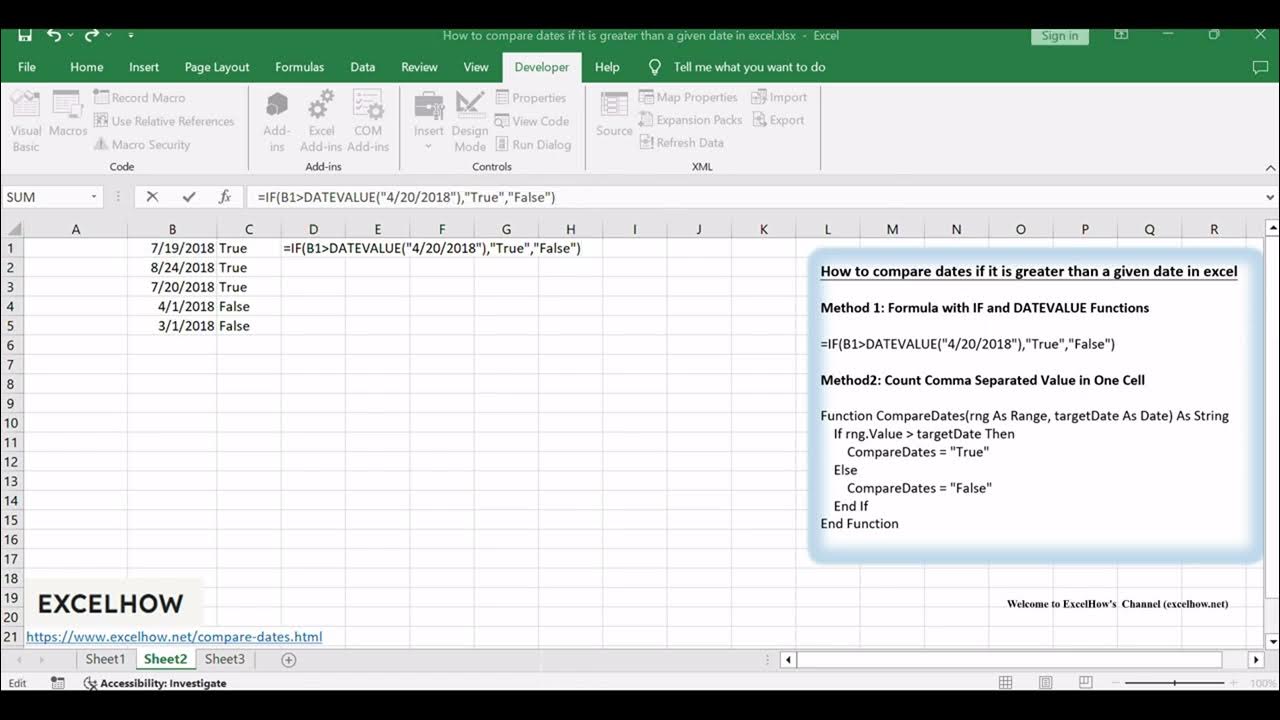Open the Visual Basic editor

[x=26, y=121]
